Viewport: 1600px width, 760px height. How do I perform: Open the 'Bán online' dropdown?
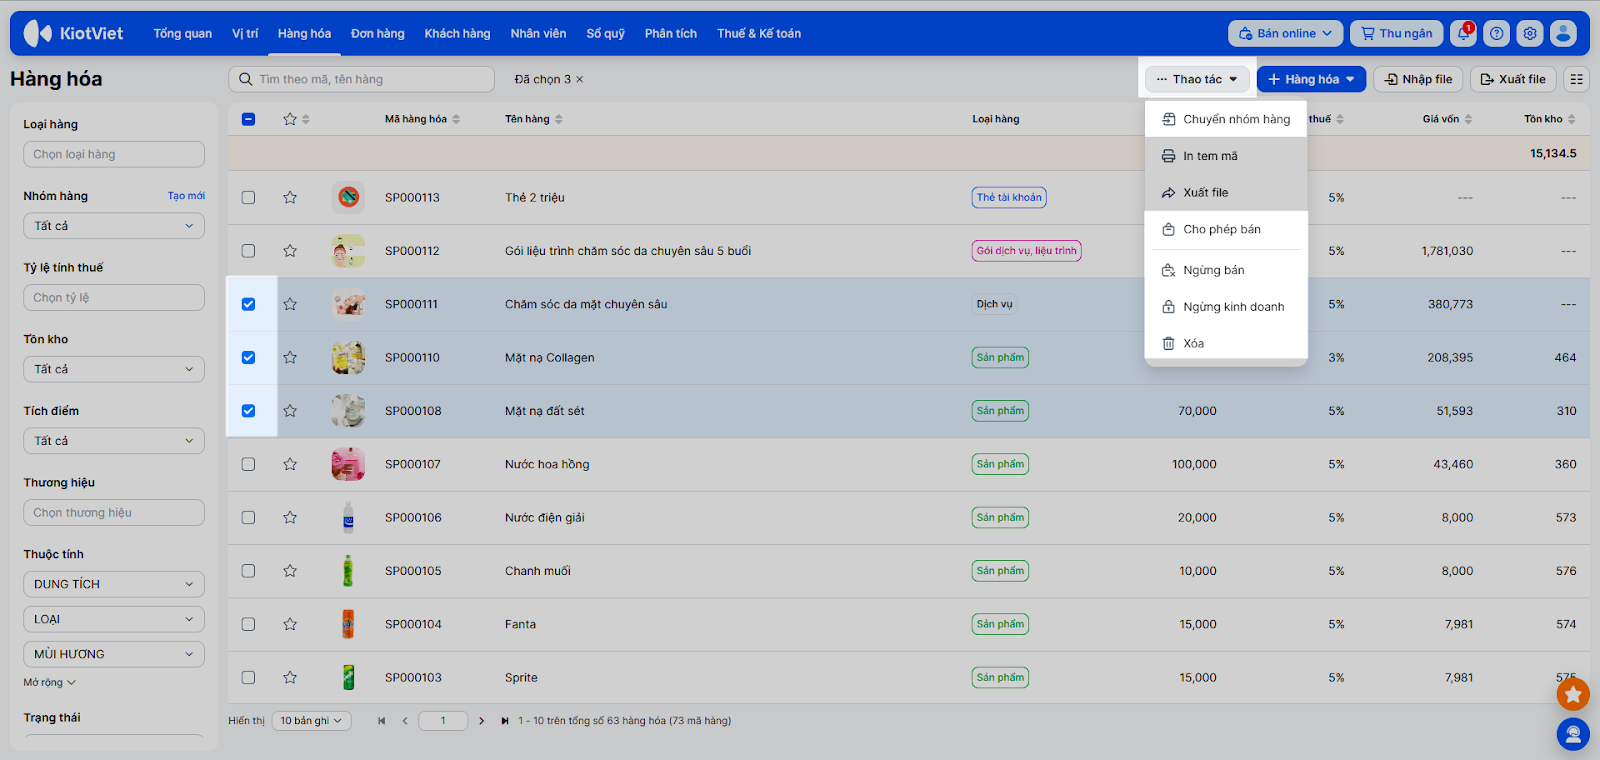coord(1286,33)
